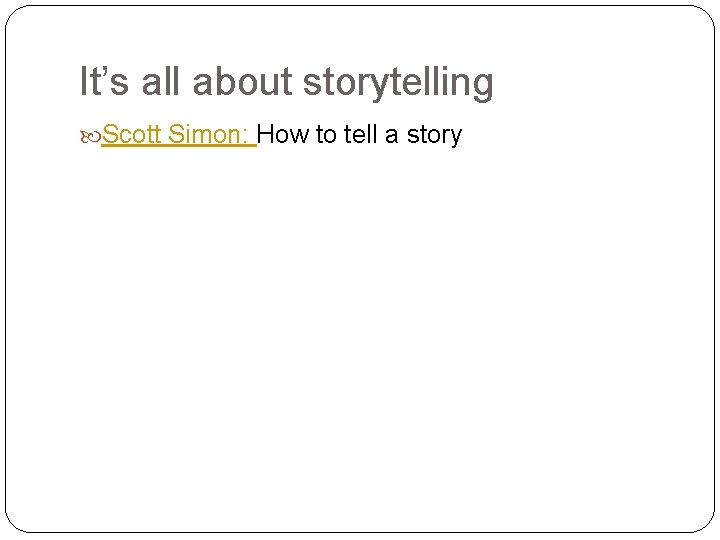720x540 pixels.
Task: Click the rounded slide border at the top edge
Action: tap(360, 6)
